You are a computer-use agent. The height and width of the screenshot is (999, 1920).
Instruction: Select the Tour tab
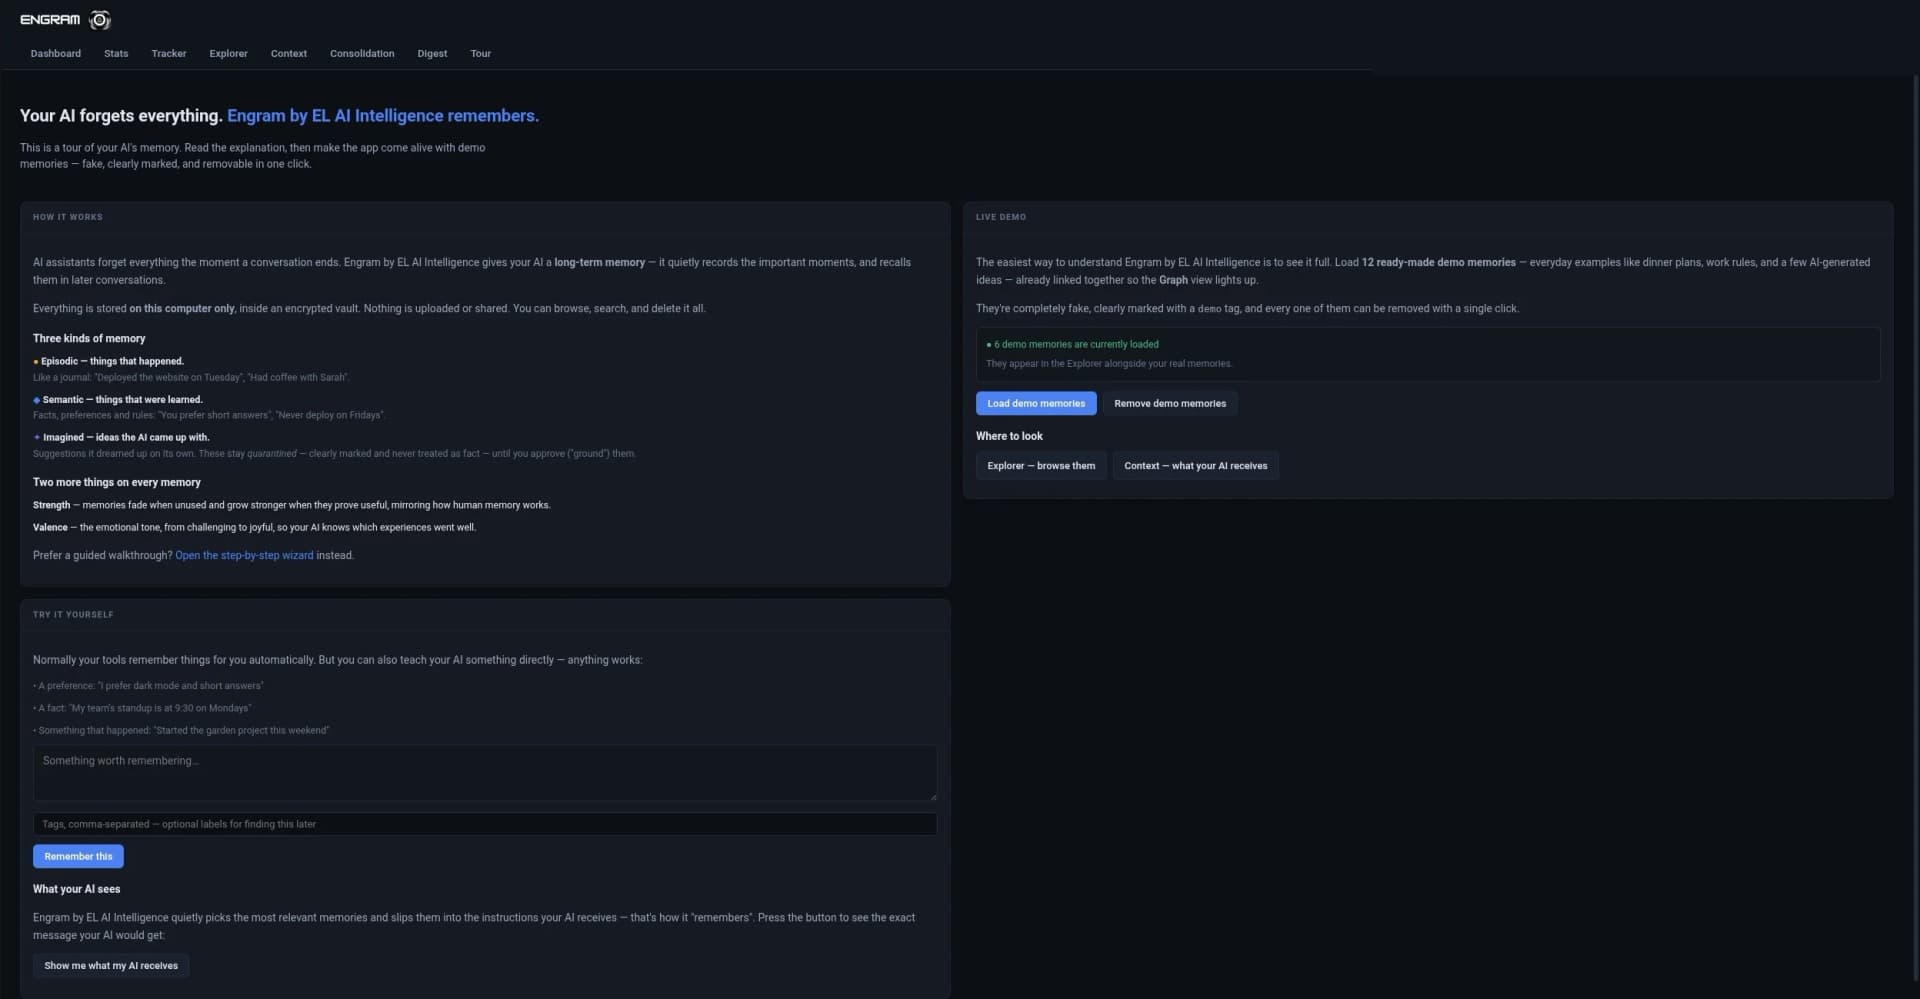(x=481, y=54)
